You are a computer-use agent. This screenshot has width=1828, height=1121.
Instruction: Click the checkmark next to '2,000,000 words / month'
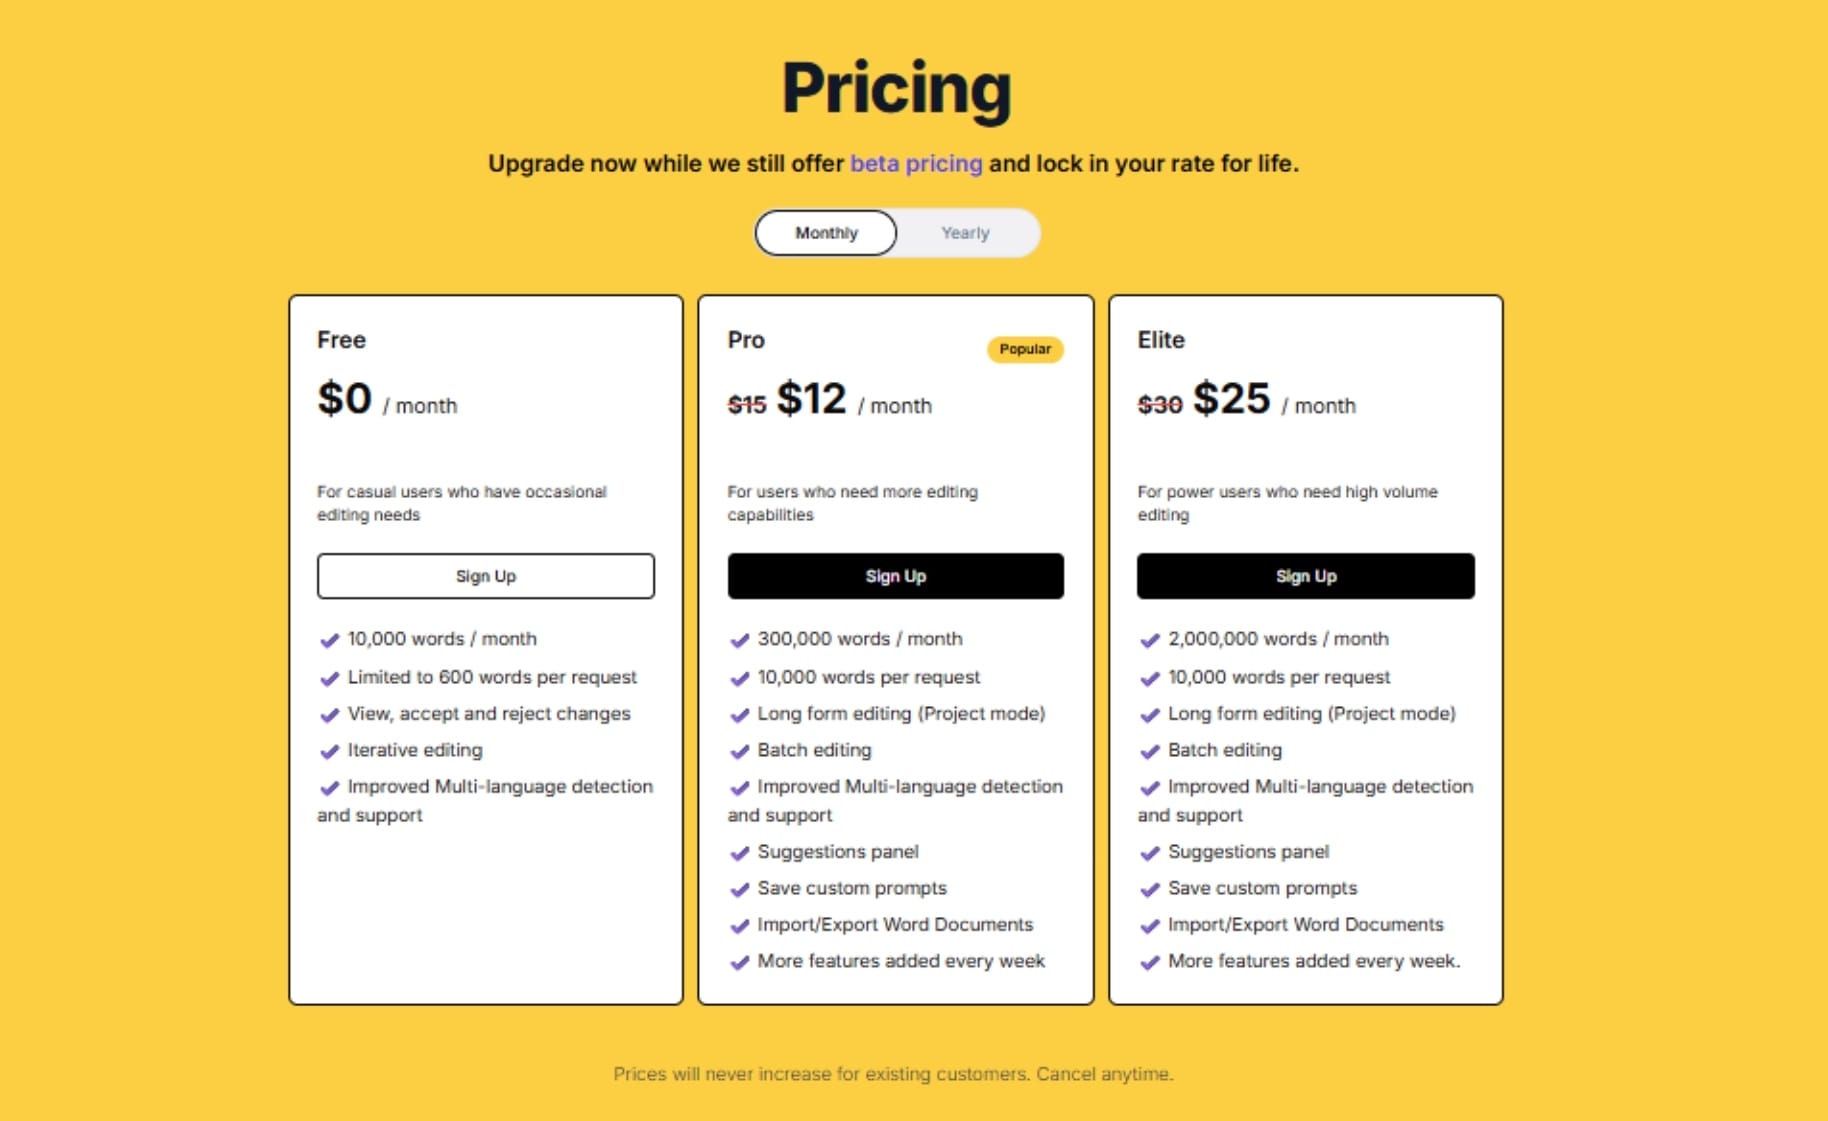[1150, 639]
